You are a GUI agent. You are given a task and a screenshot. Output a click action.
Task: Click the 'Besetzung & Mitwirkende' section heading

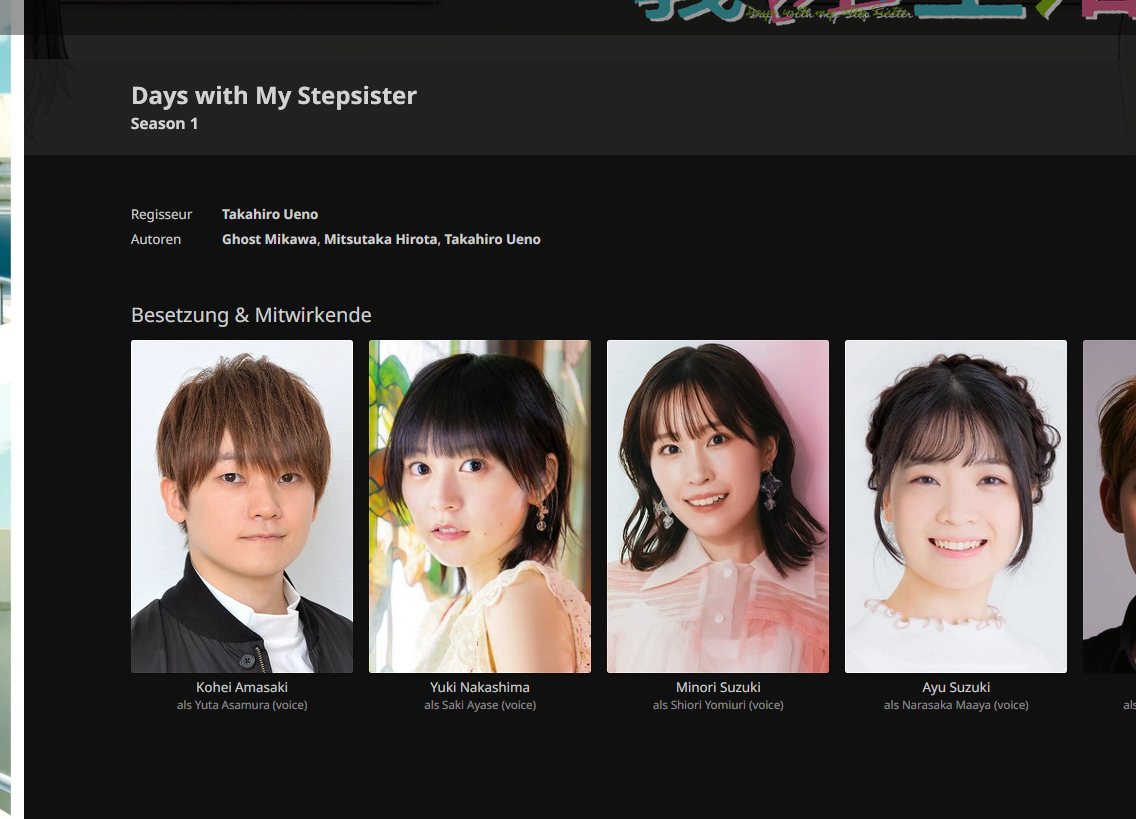pyautogui.click(x=251, y=315)
